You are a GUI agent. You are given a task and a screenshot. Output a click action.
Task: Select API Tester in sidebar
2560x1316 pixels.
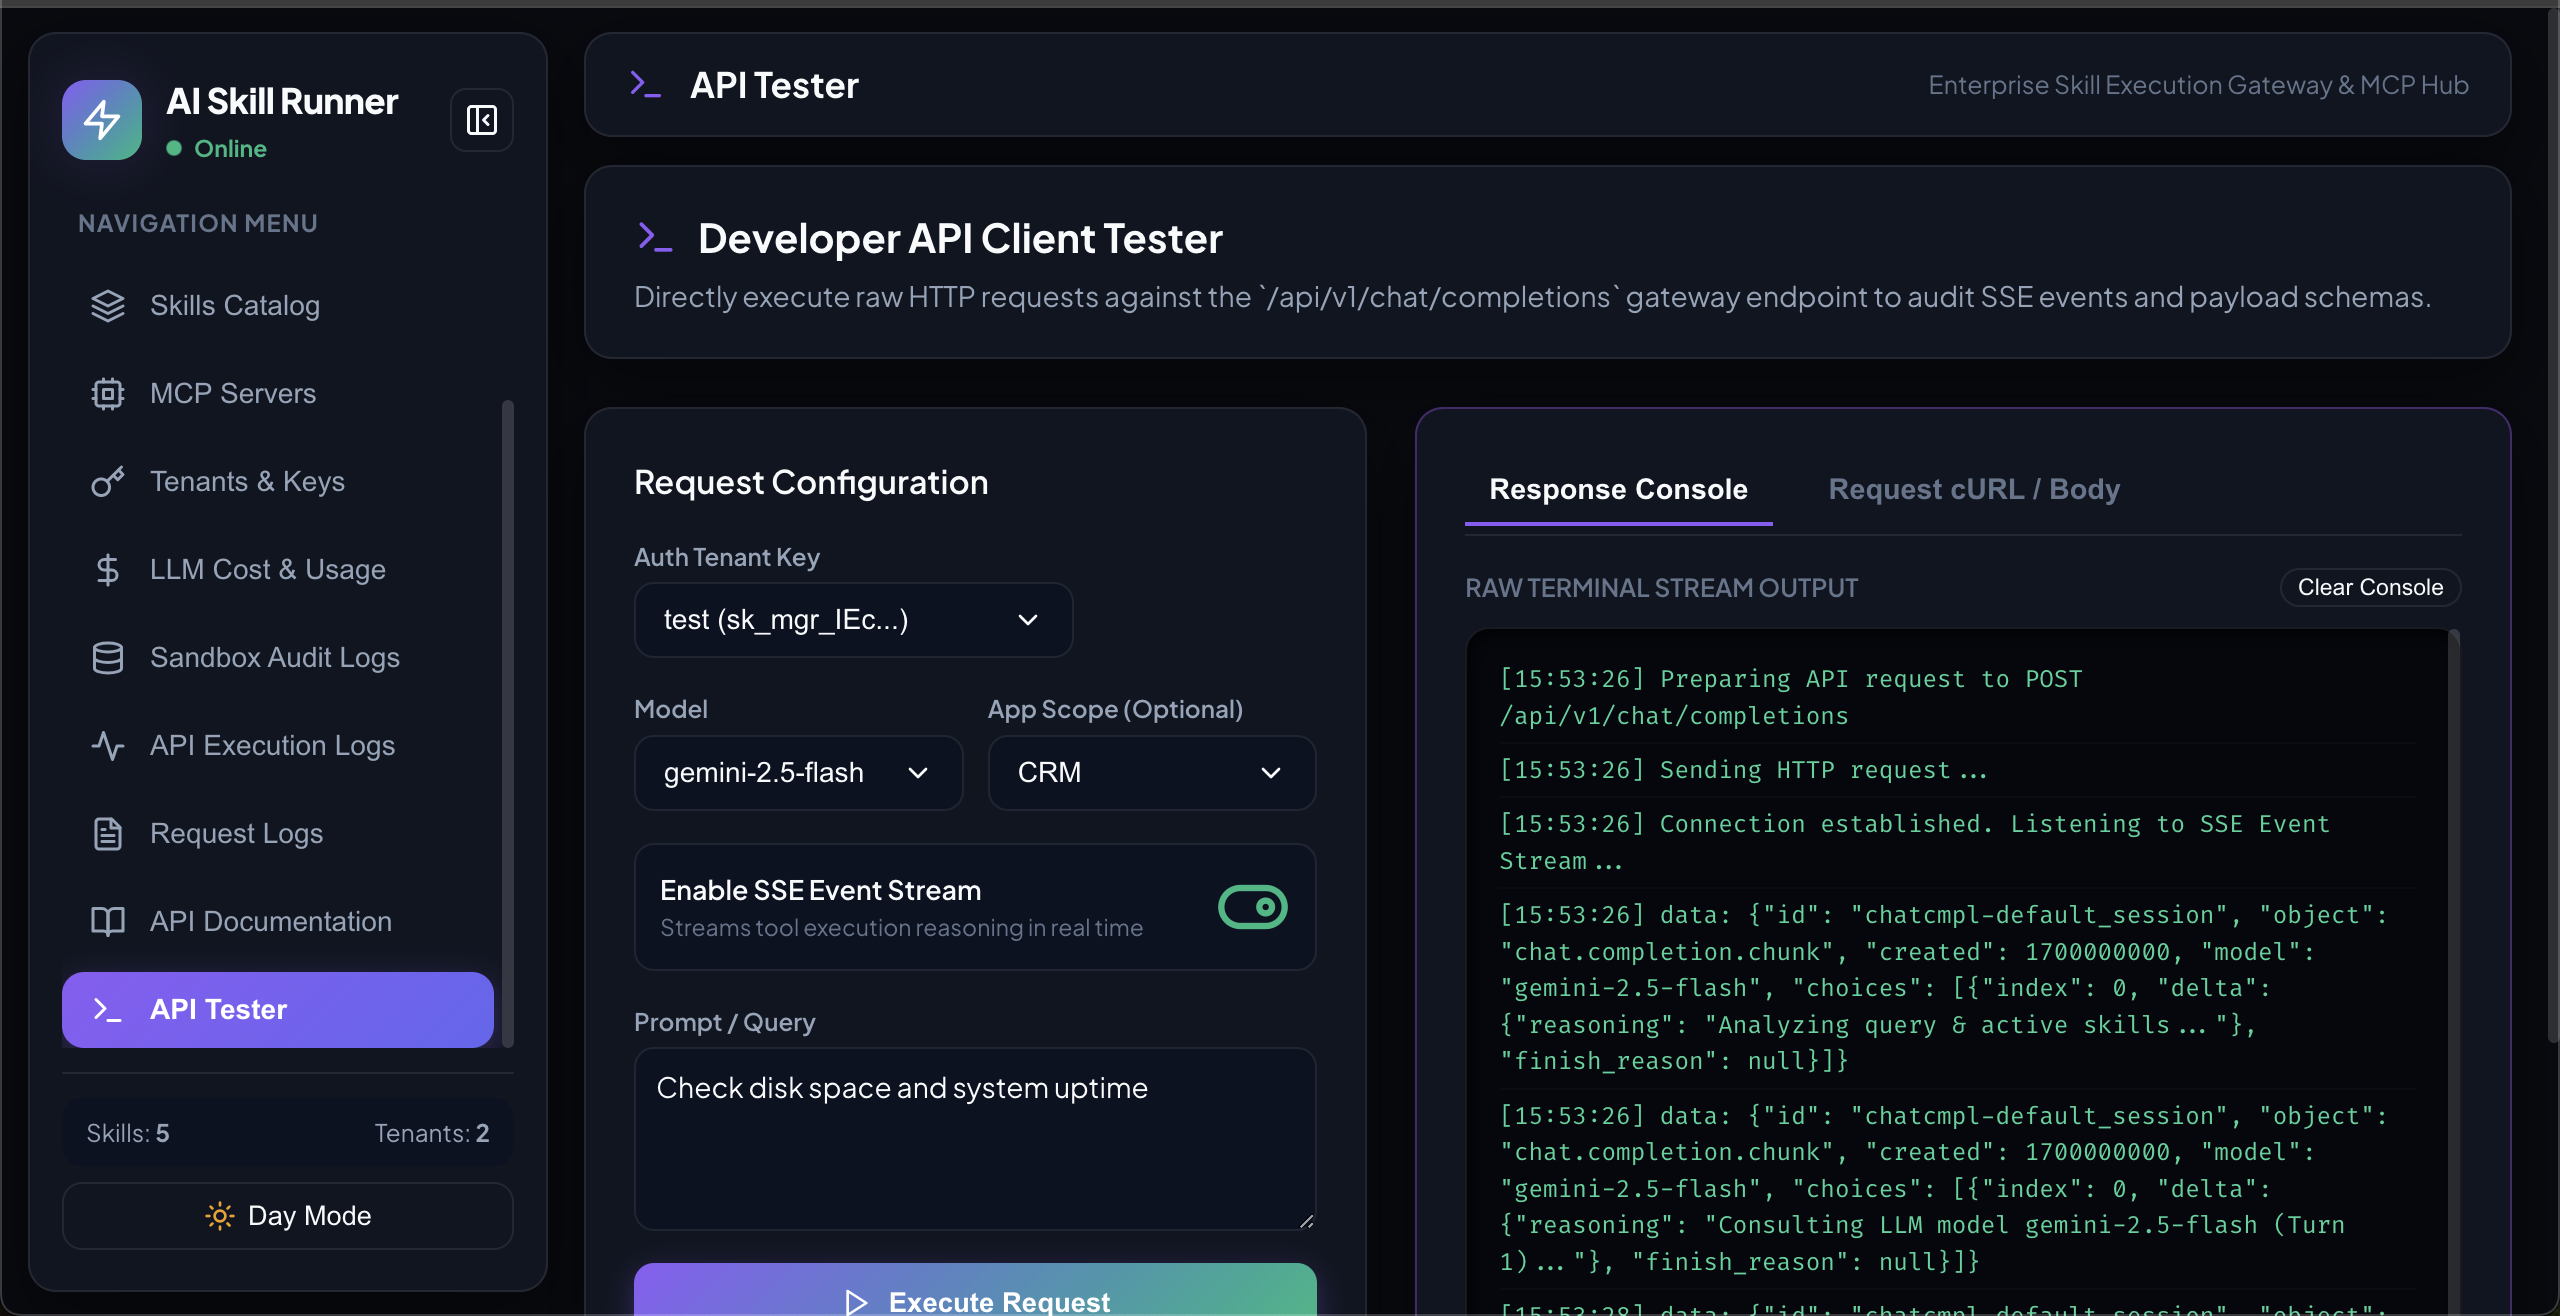click(x=278, y=1010)
